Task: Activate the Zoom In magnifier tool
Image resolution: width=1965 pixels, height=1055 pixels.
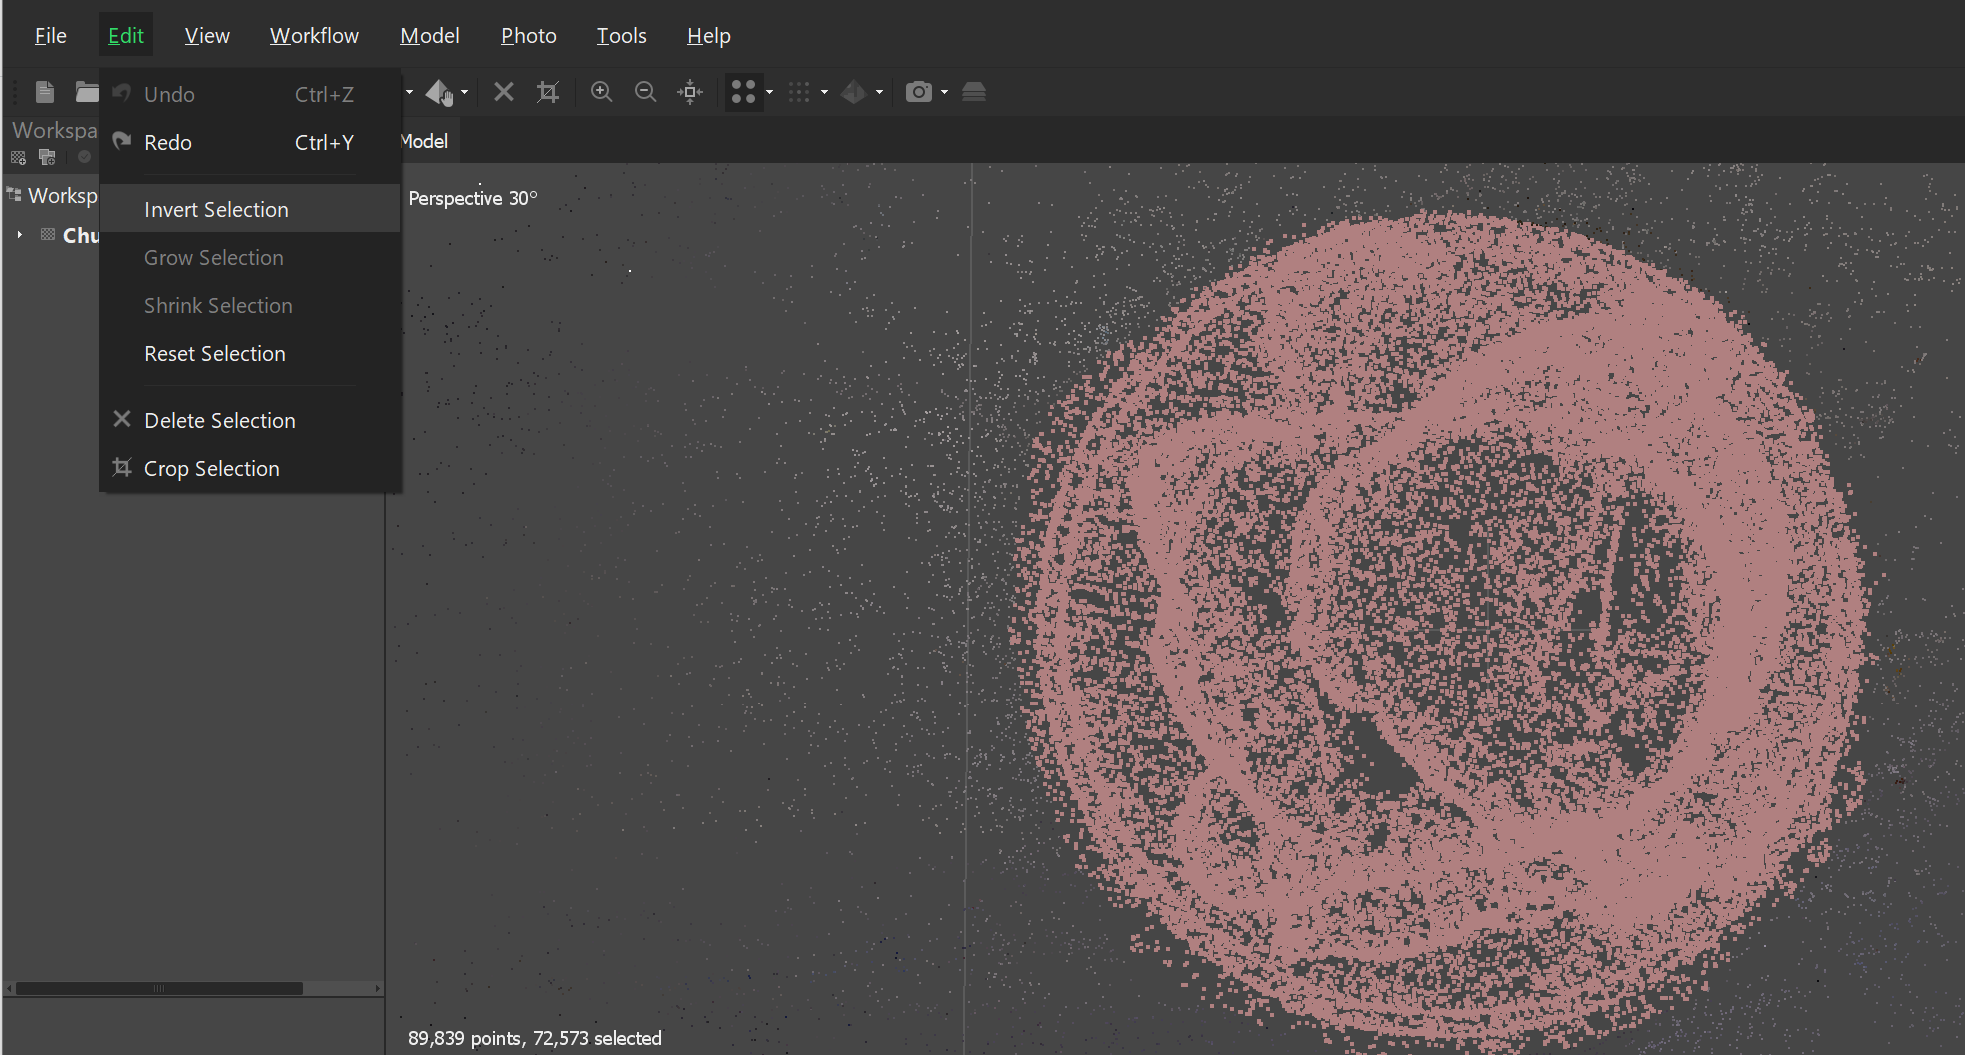Action: tap(601, 92)
